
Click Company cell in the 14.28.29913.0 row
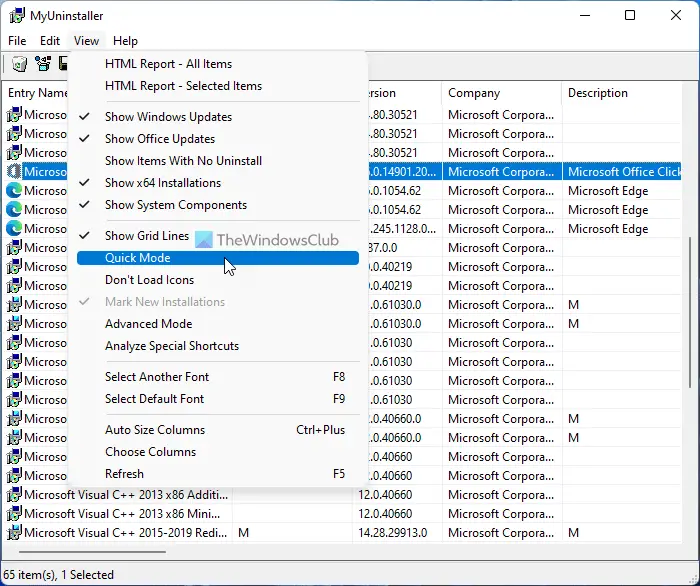click(502, 532)
